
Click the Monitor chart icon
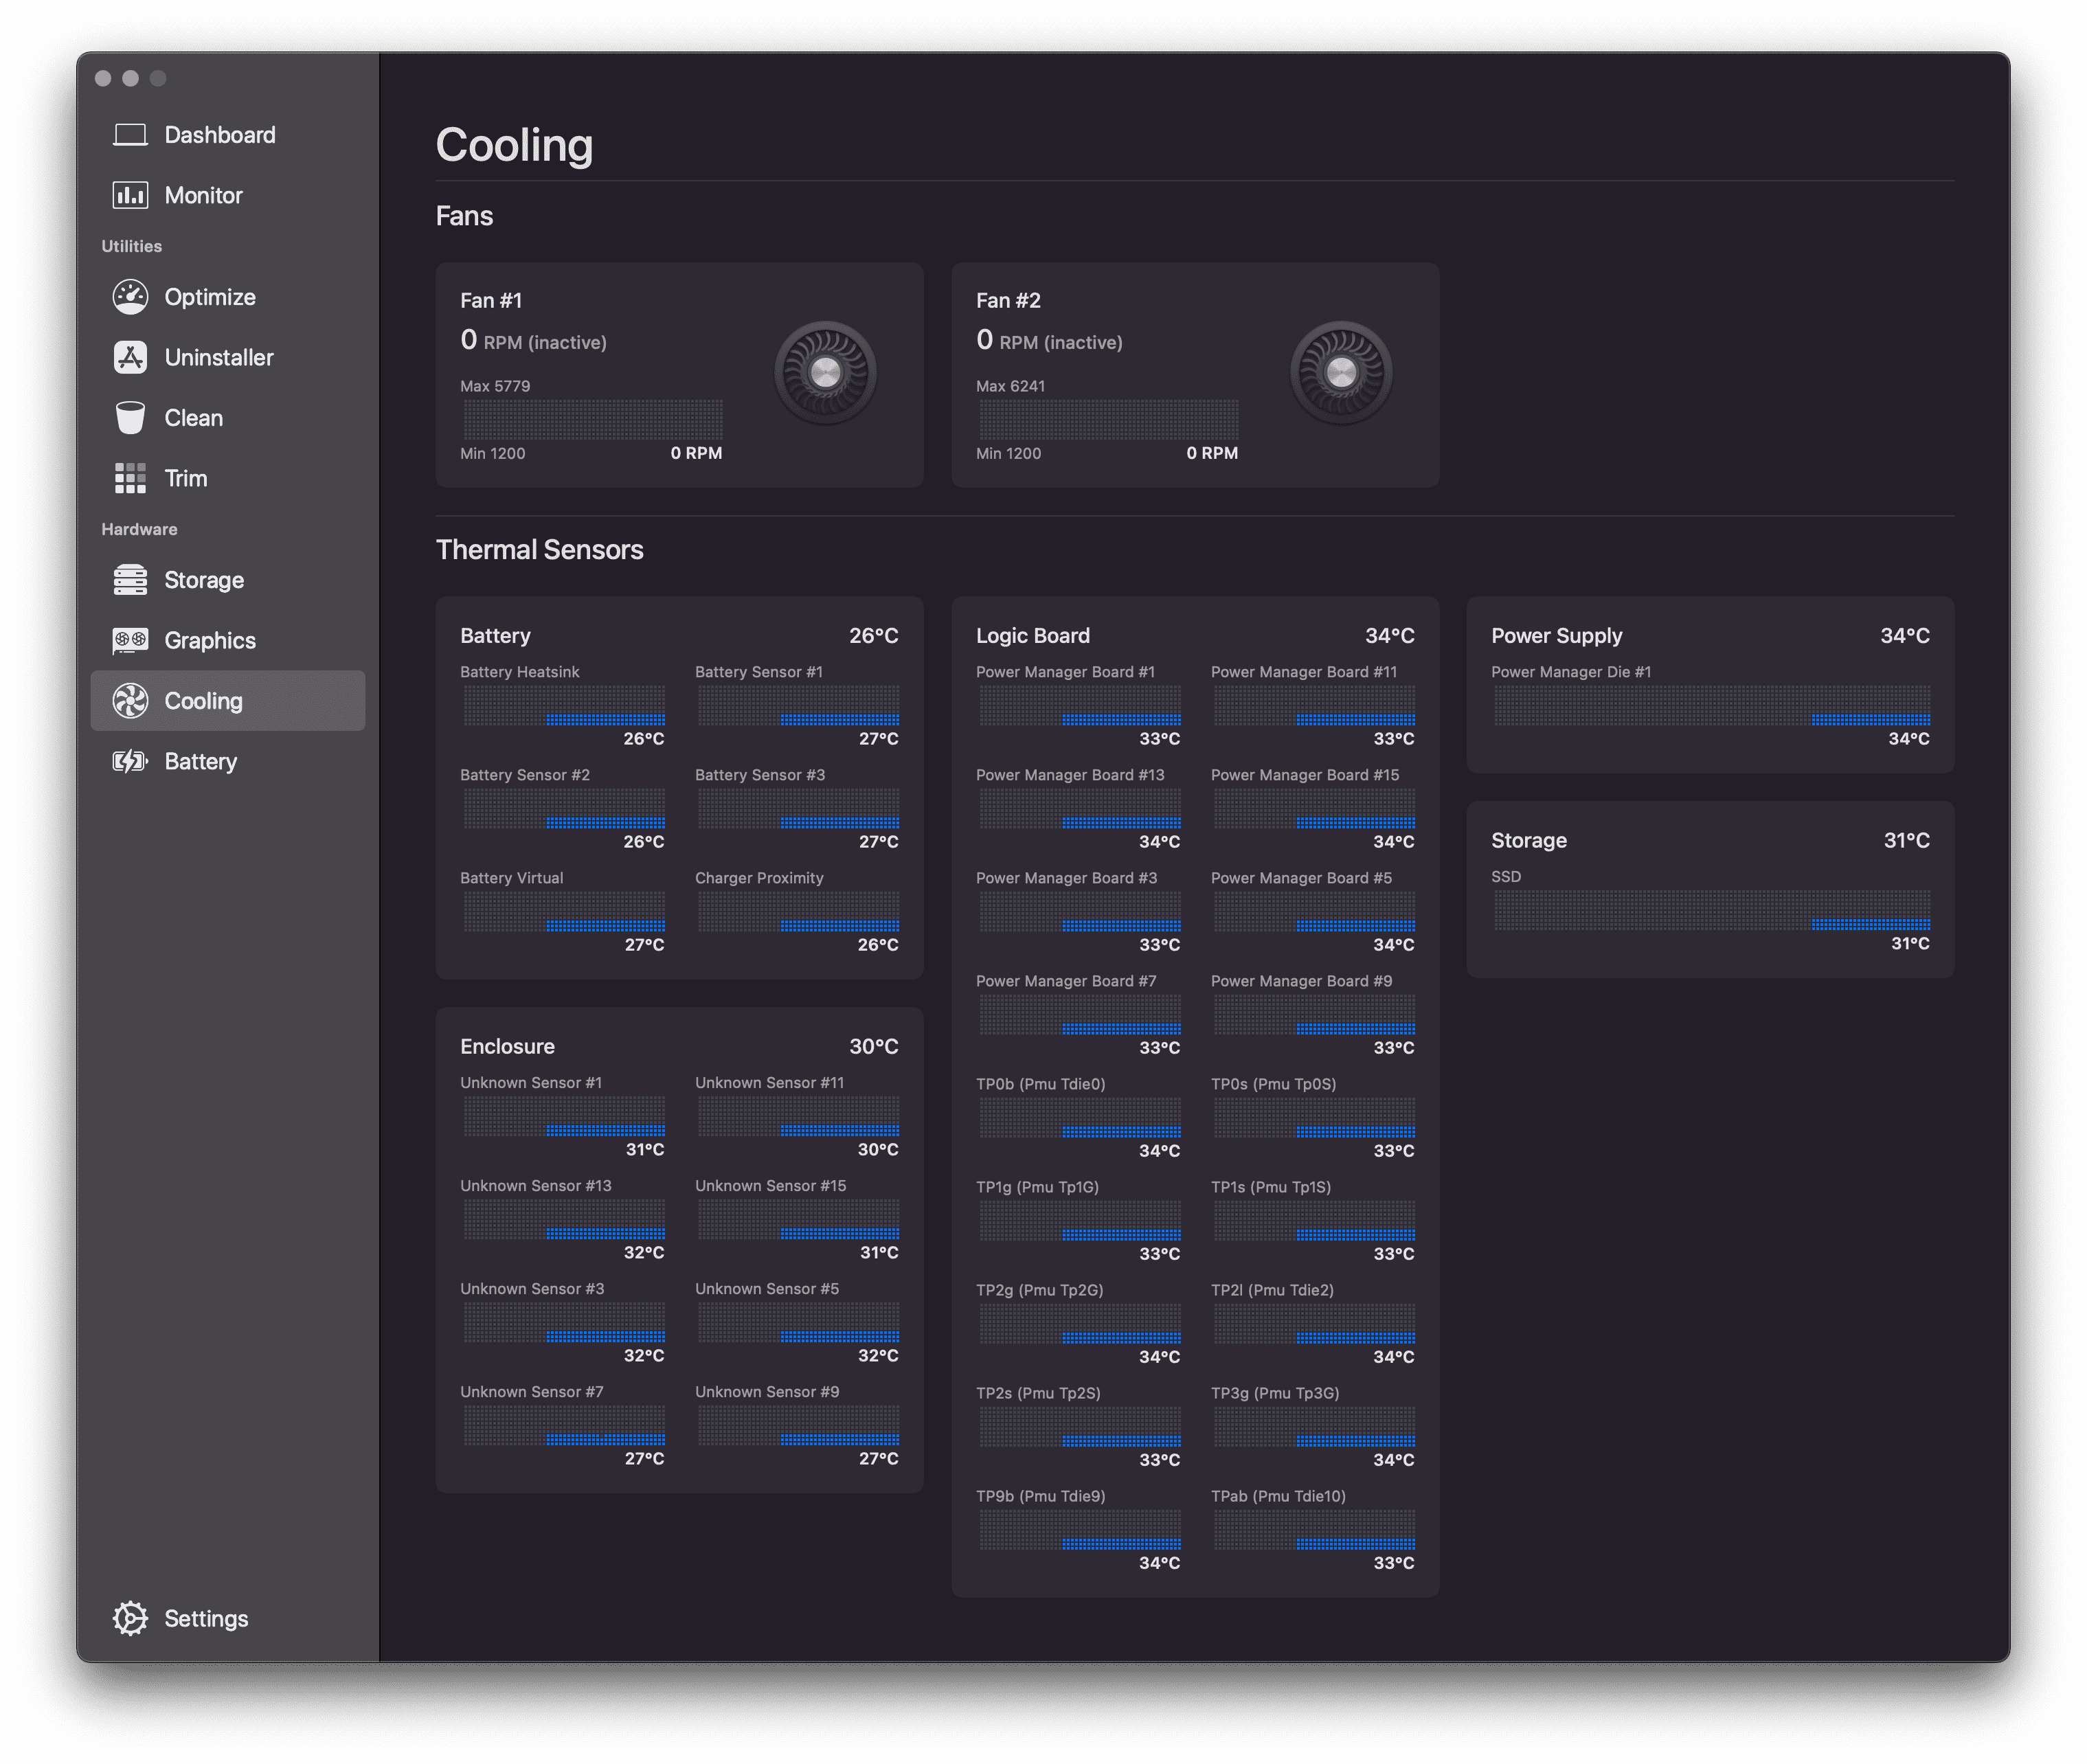click(x=130, y=195)
